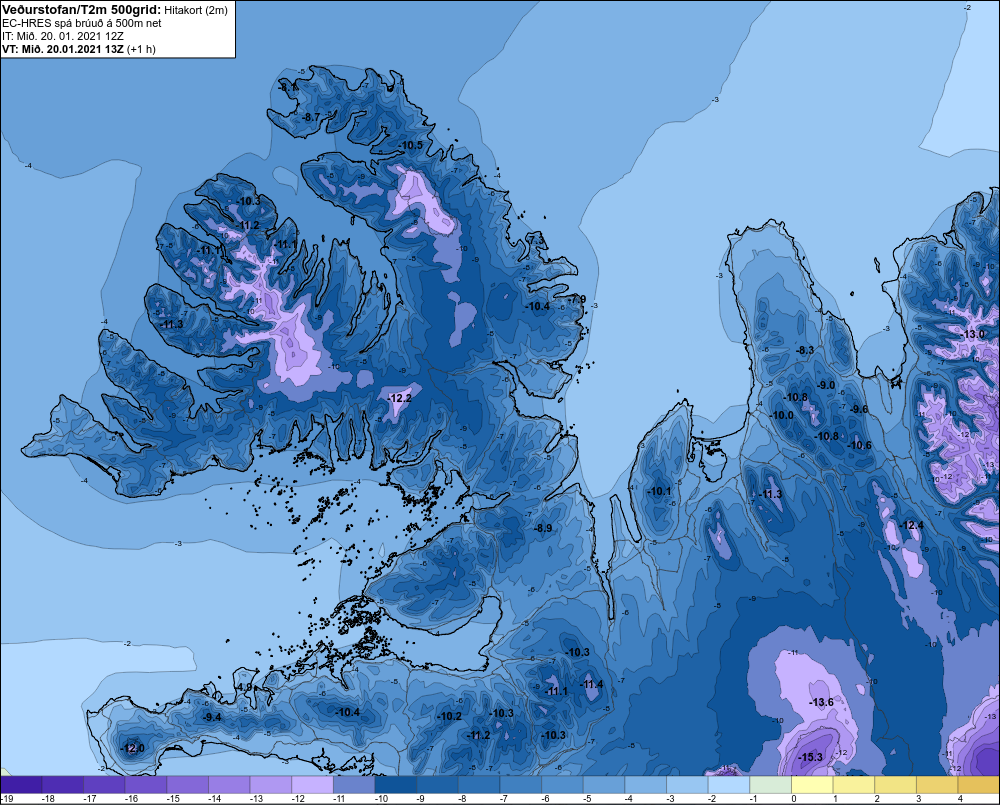Click the title 'Veðurstofan/T2m 500grid: Hitakort (2m)'

115,10
